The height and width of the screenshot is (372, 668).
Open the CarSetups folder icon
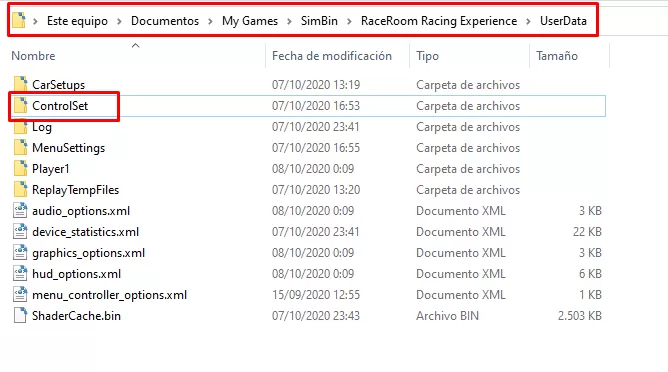(20, 84)
